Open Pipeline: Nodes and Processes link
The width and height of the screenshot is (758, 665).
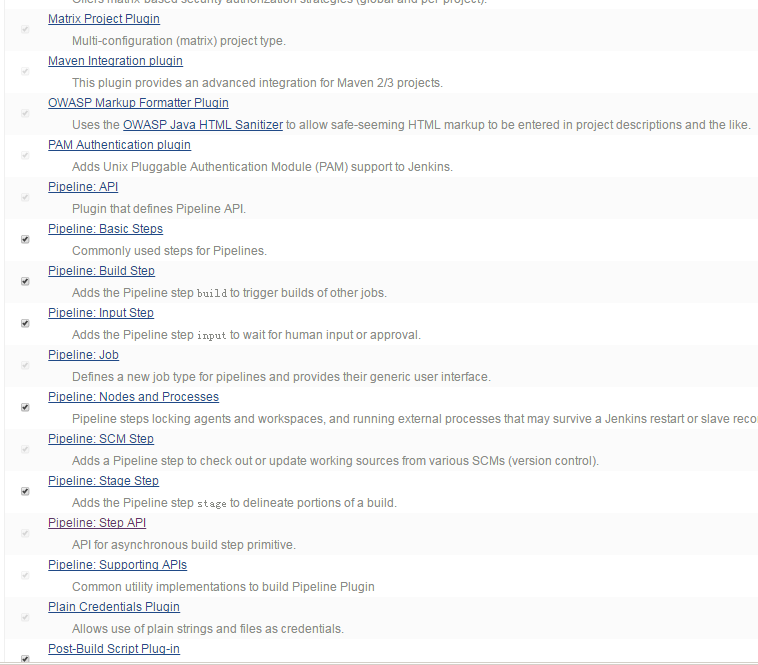133,397
